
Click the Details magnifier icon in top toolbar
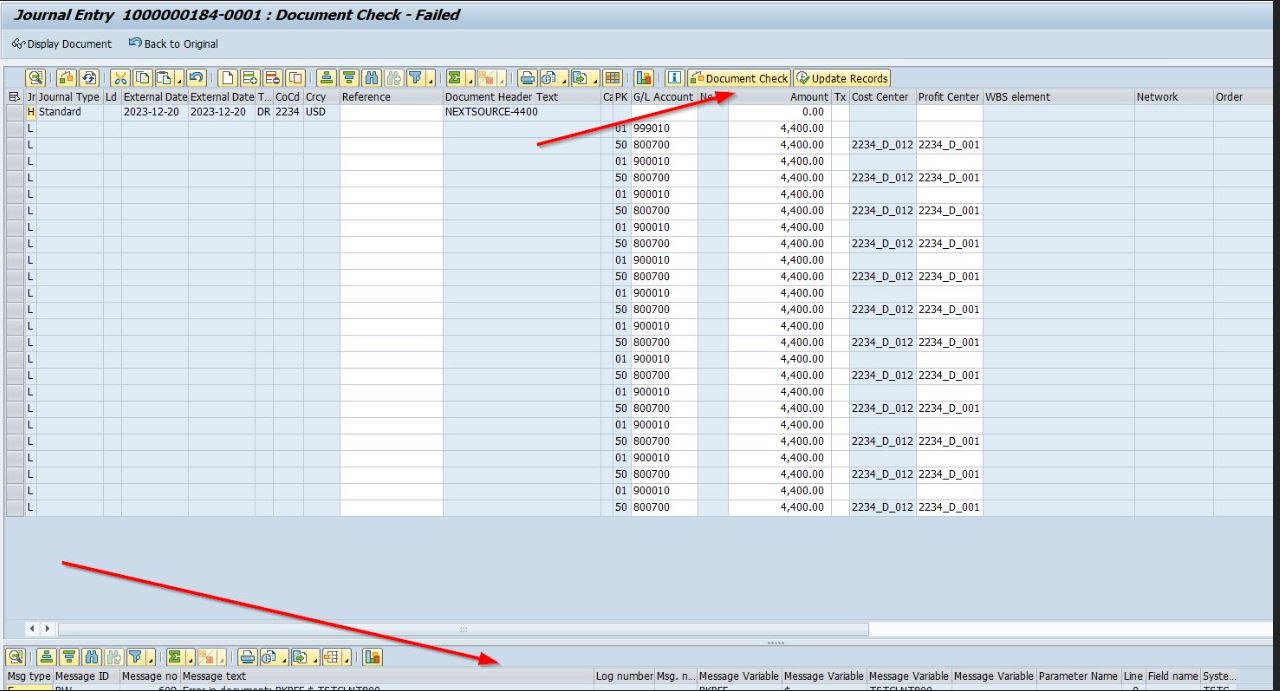36,78
